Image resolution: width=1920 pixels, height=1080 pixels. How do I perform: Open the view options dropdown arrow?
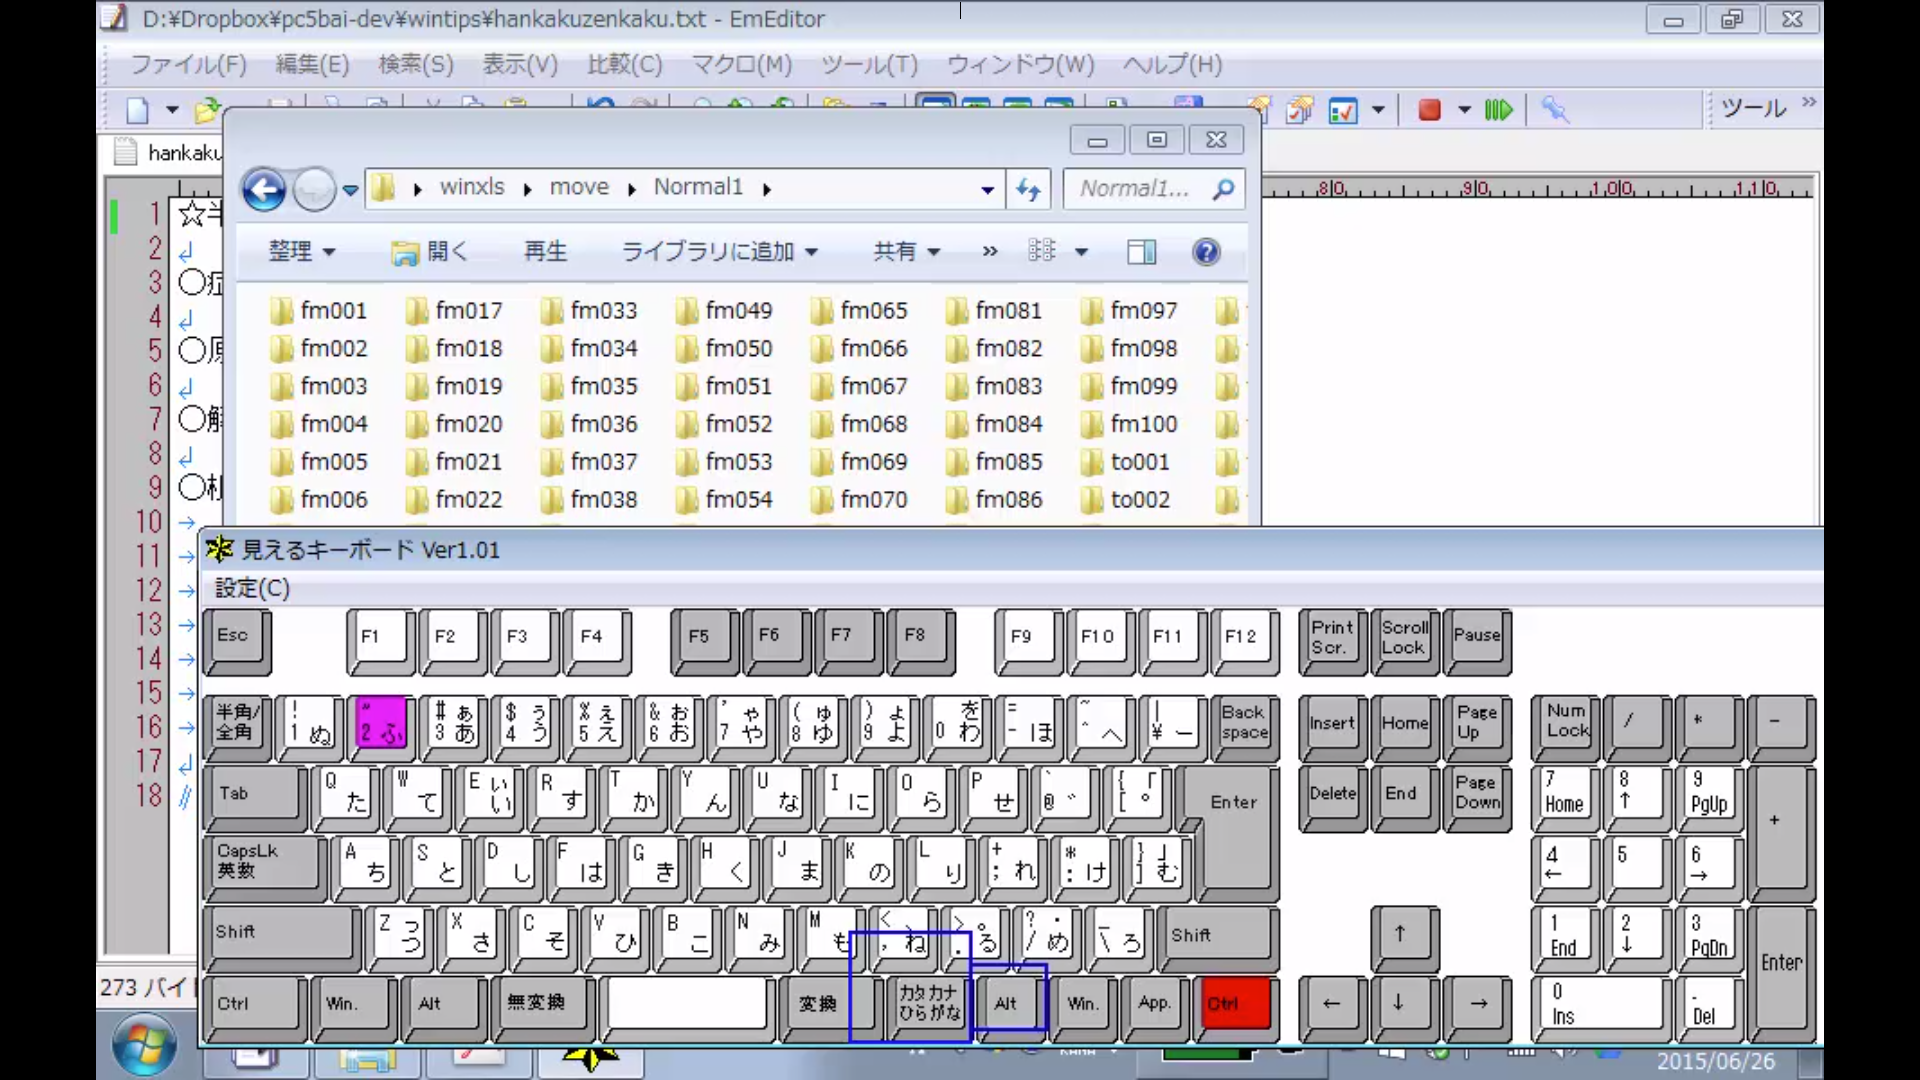coord(1081,252)
